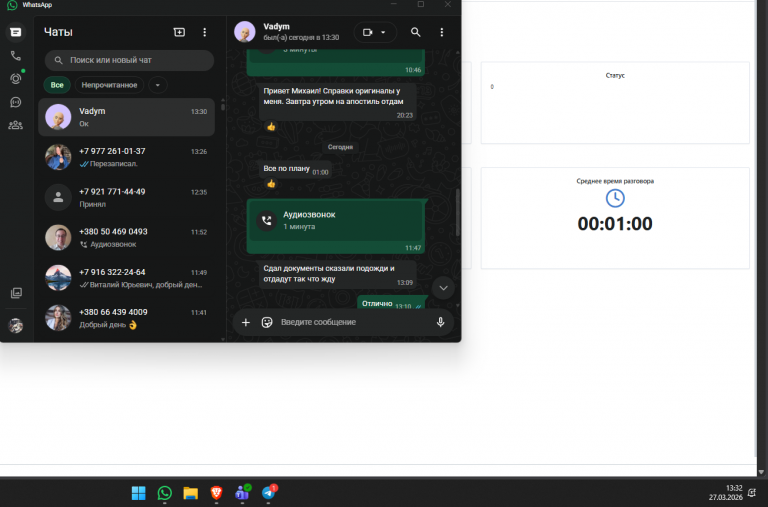
Task: Open the notification center bell icon
Action: point(752,493)
